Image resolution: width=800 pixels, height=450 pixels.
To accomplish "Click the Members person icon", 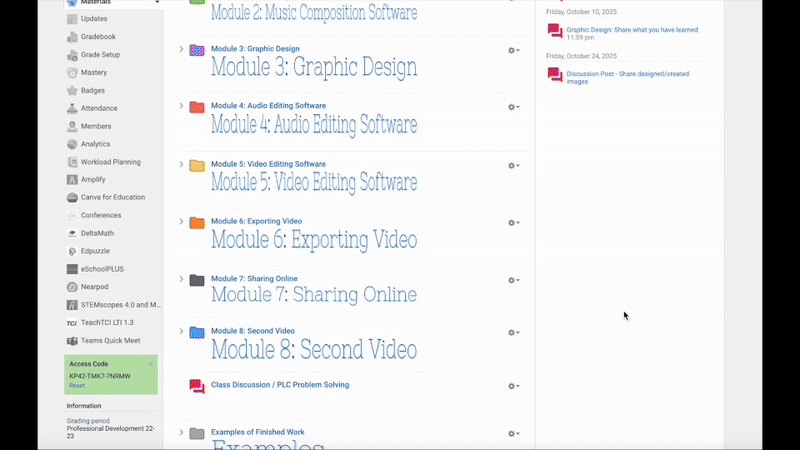I will point(72,126).
